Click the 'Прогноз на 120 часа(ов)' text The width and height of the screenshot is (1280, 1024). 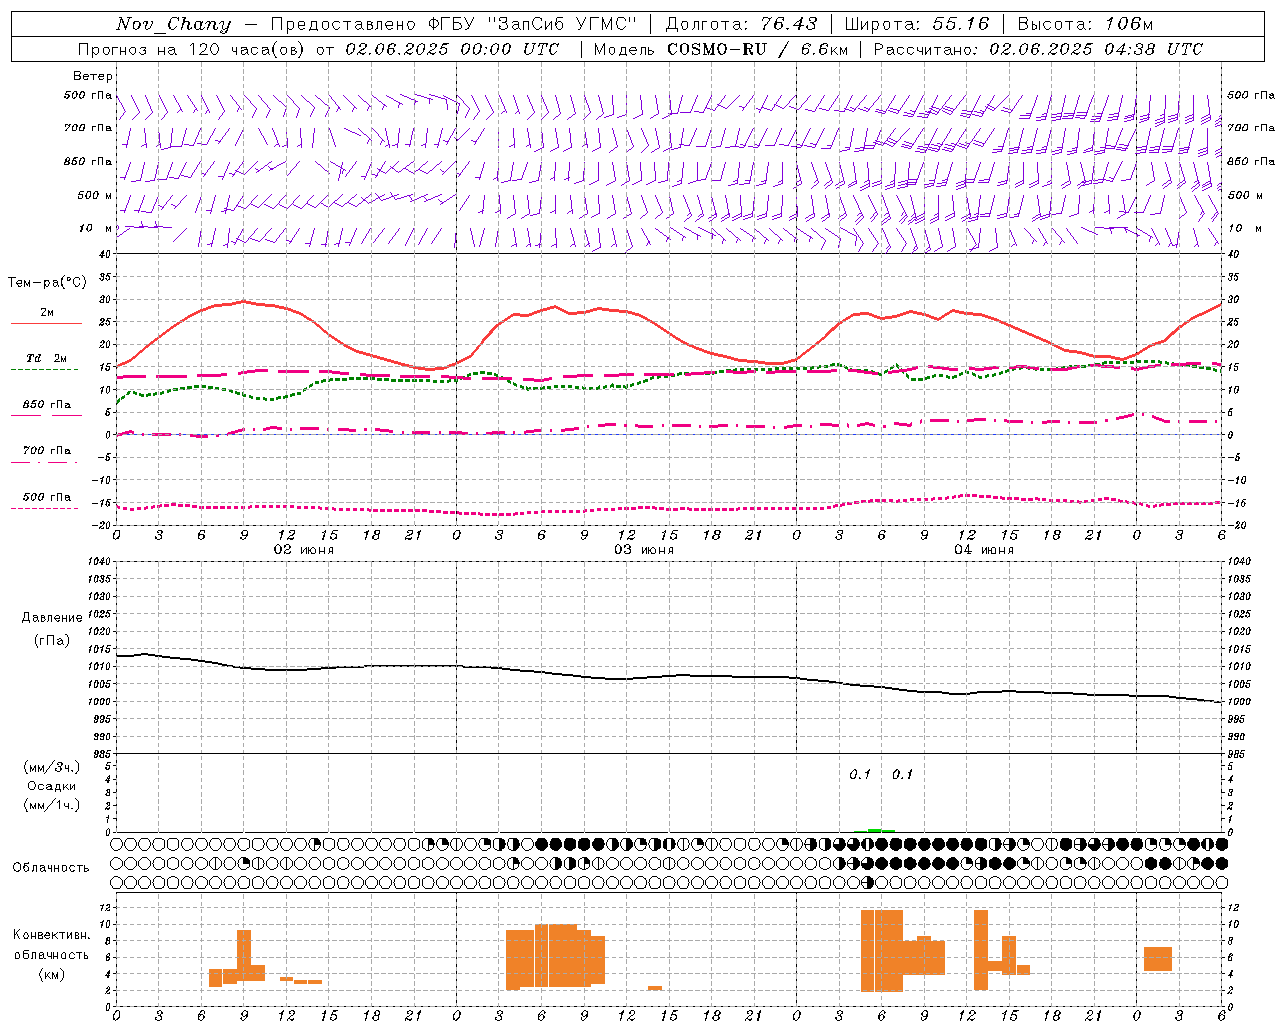click(x=193, y=49)
